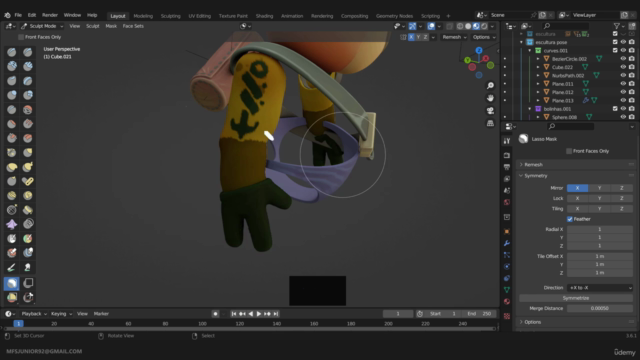Open the Modifiers wrench properties tab
640x360 pixels.
point(507,243)
